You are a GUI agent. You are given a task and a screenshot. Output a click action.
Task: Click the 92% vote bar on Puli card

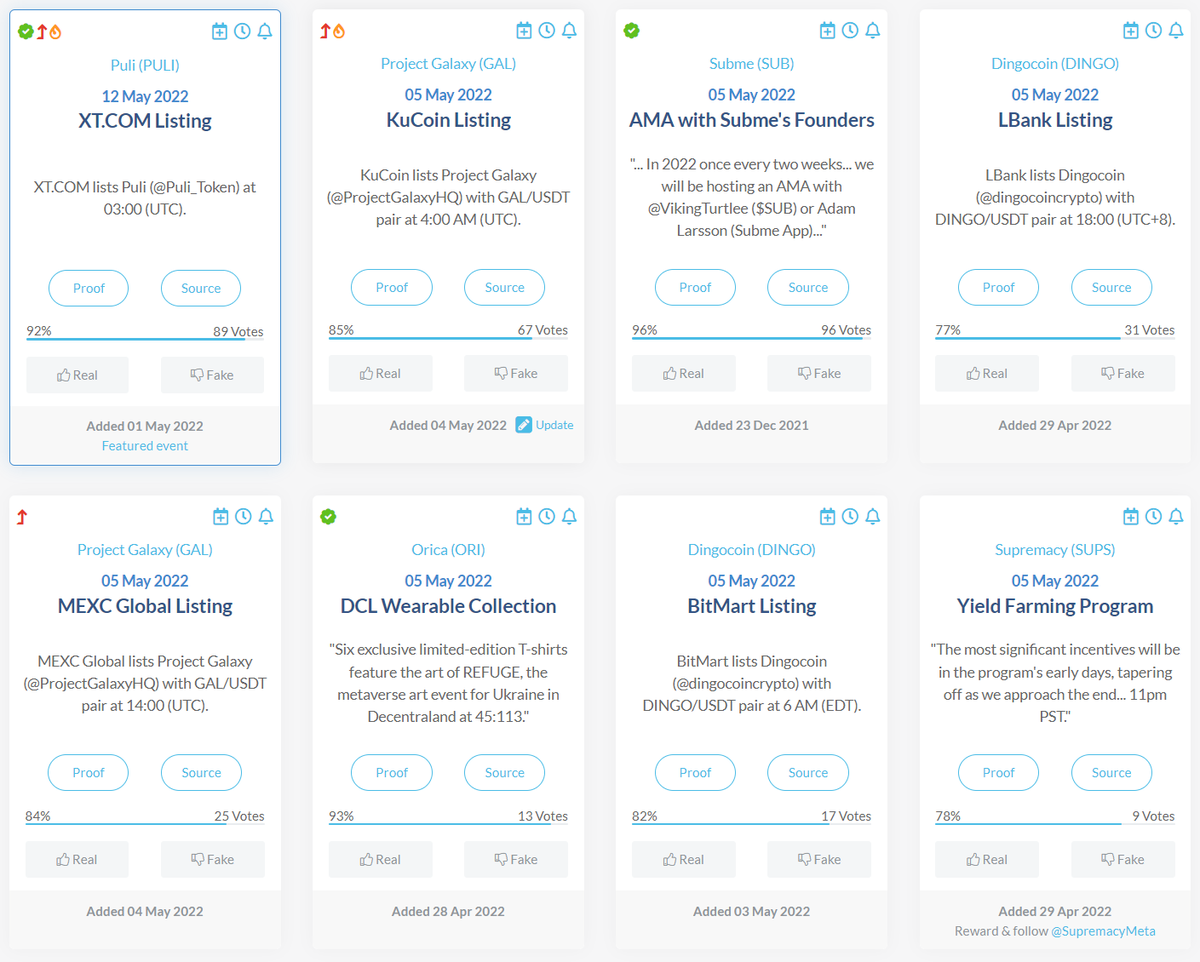pyautogui.click(x=145, y=340)
